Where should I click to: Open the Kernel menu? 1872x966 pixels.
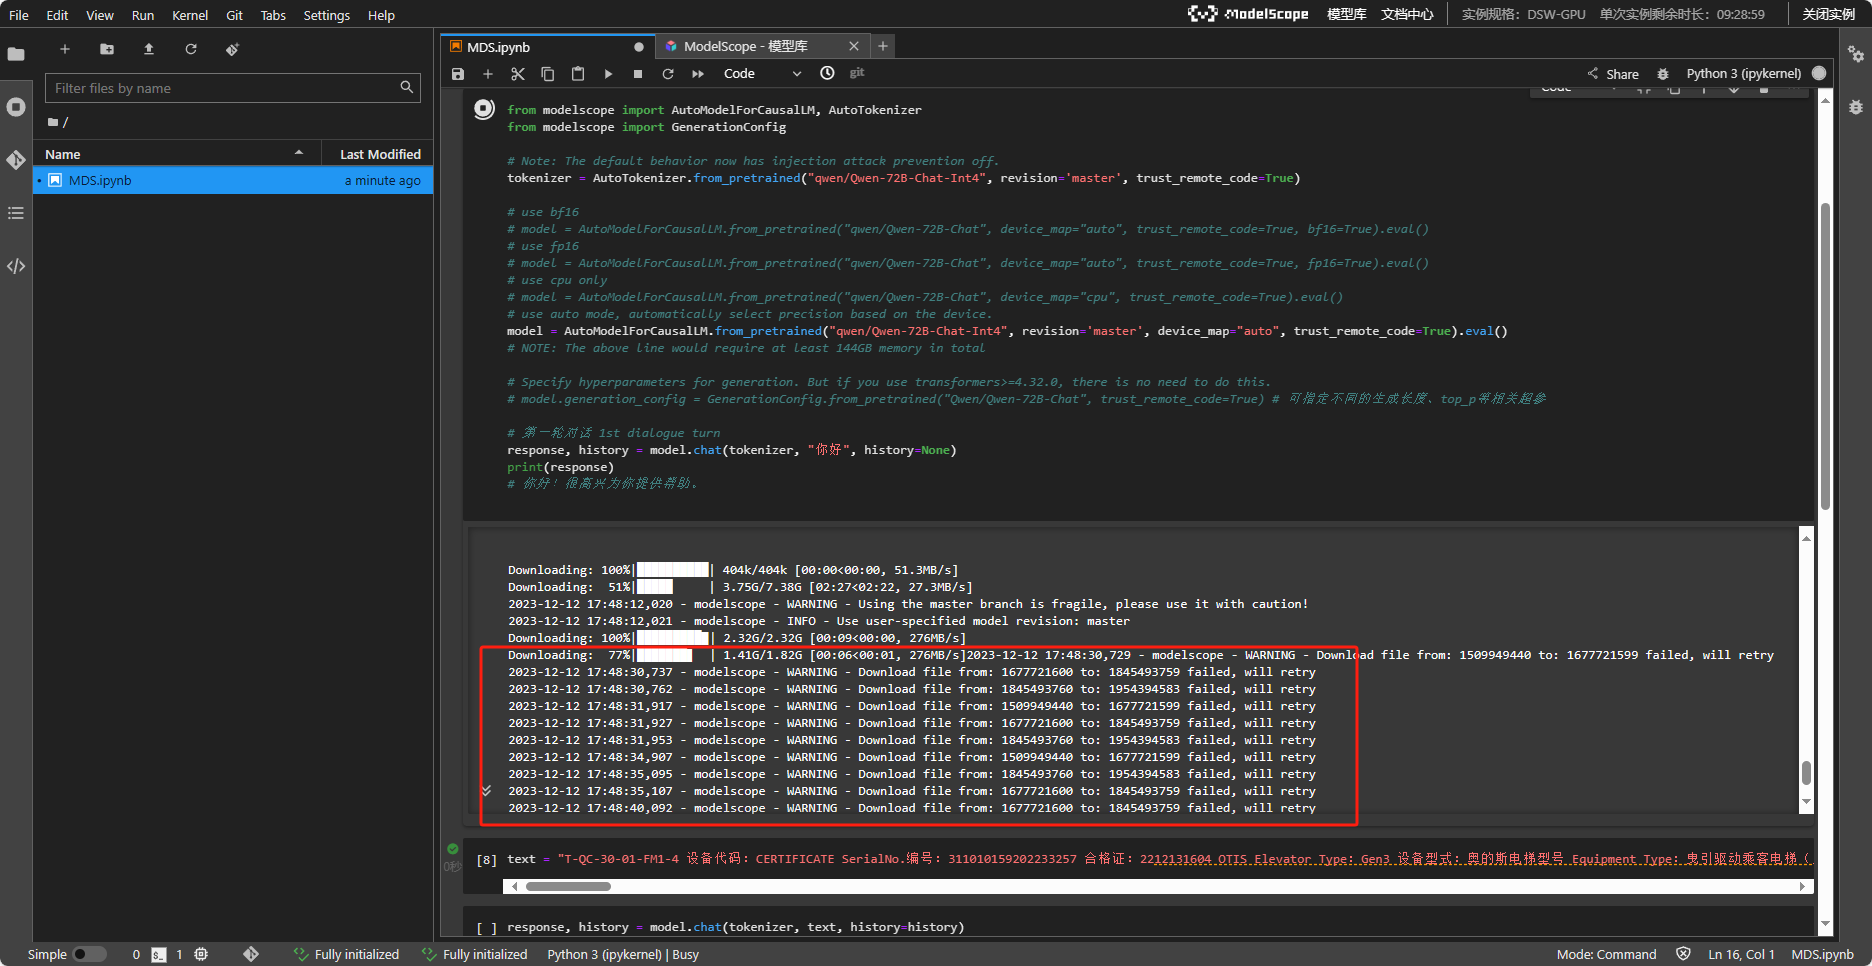190,15
